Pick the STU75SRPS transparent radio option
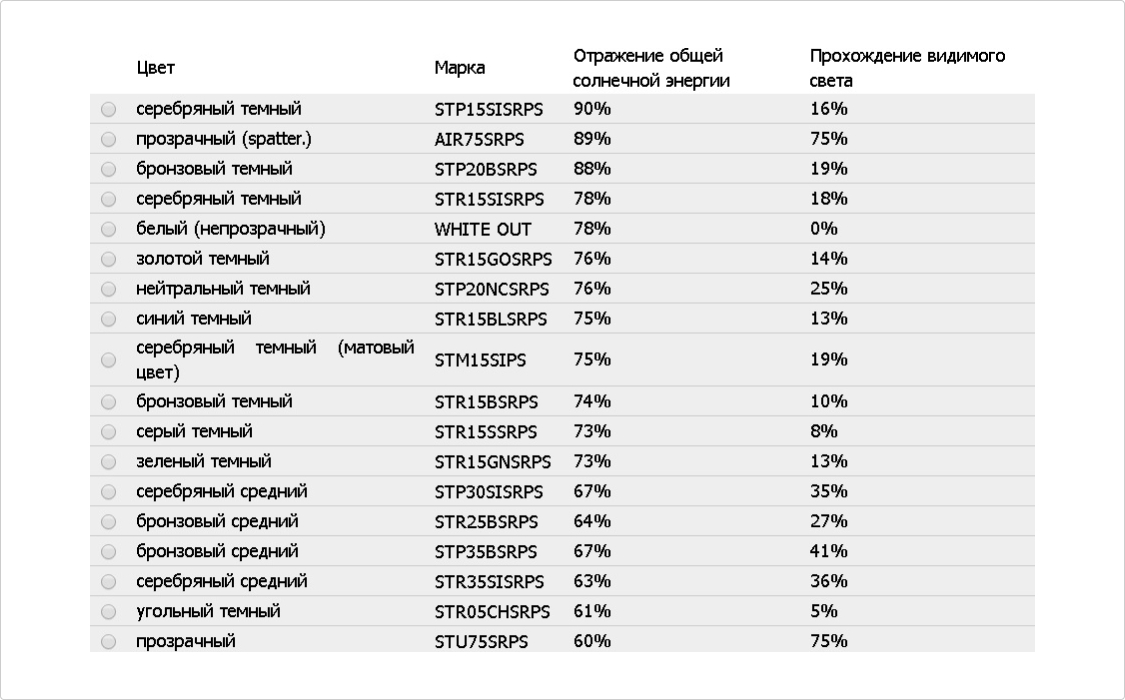This screenshot has height=700, width=1125. (108, 642)
